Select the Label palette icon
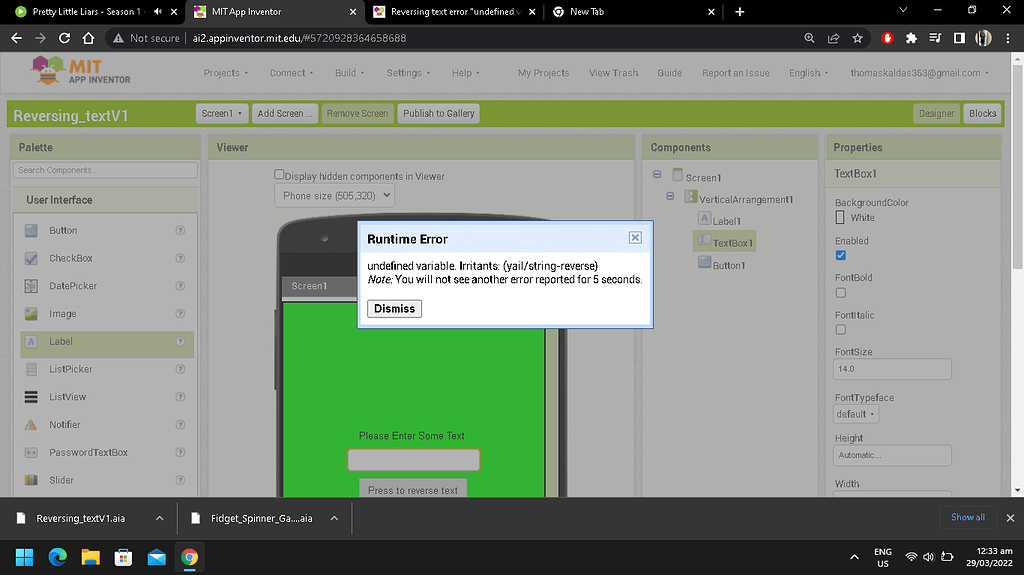 (x=31, y=342)
